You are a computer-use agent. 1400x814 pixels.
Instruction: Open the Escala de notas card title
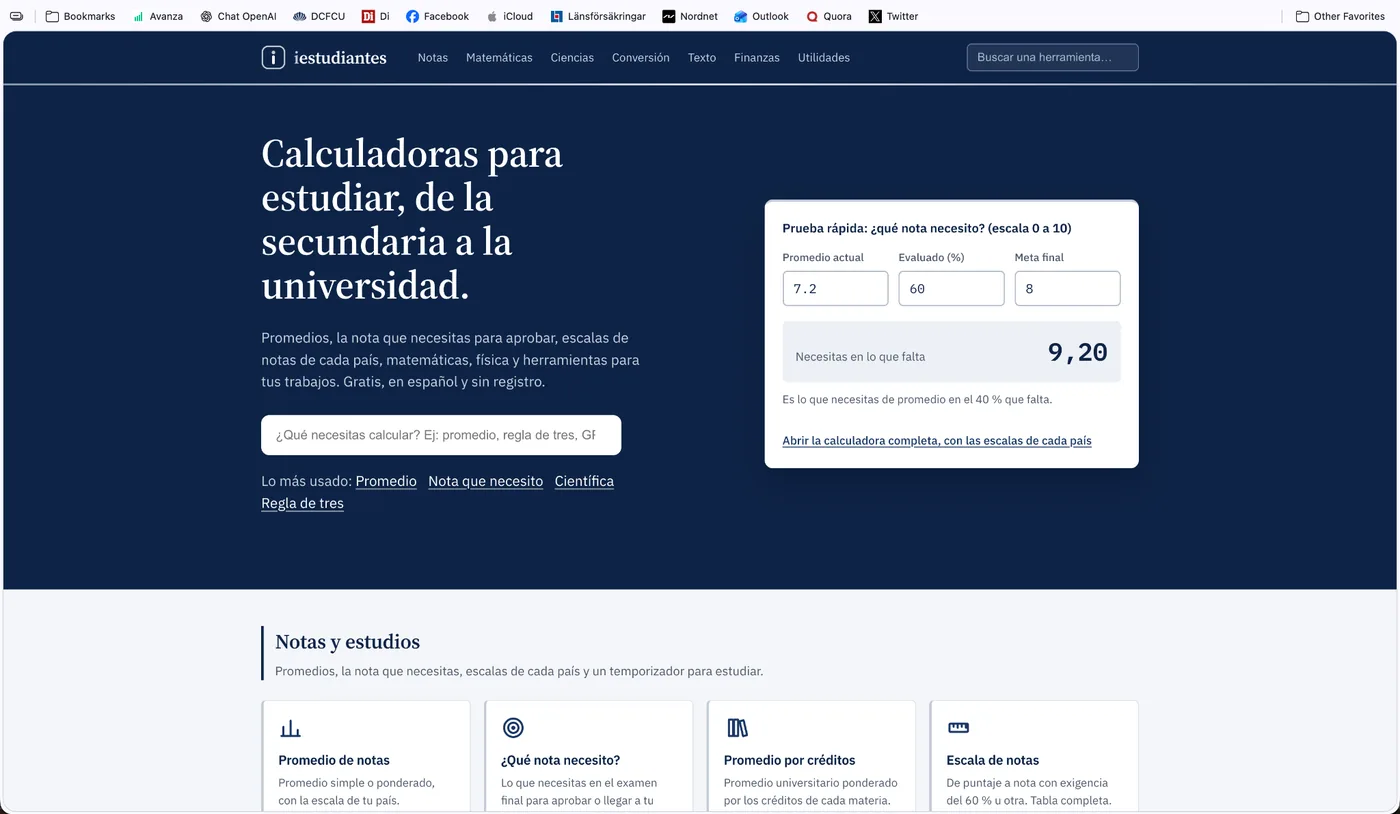(993, 760)
